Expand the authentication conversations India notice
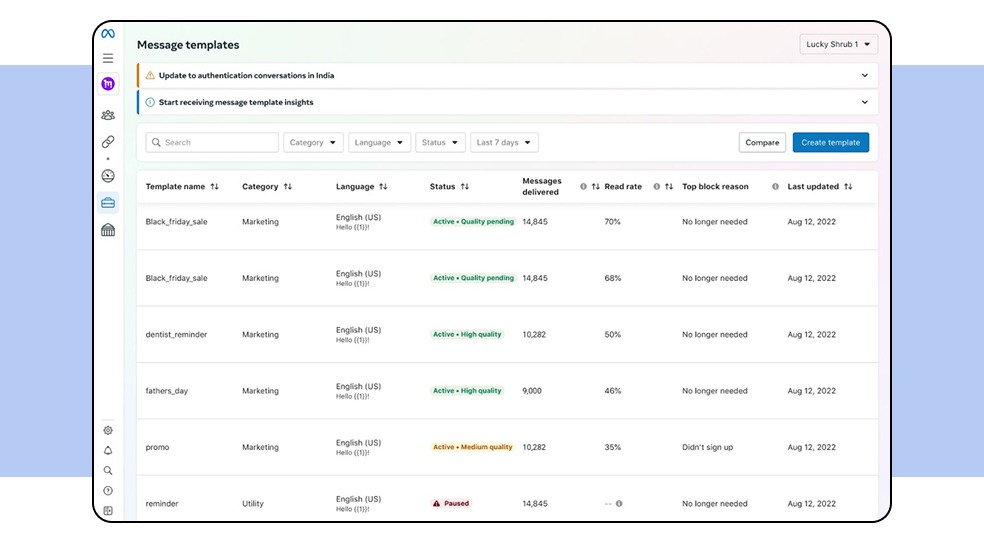The height and width of the screenshot is (542, 984). coord(864,75)
